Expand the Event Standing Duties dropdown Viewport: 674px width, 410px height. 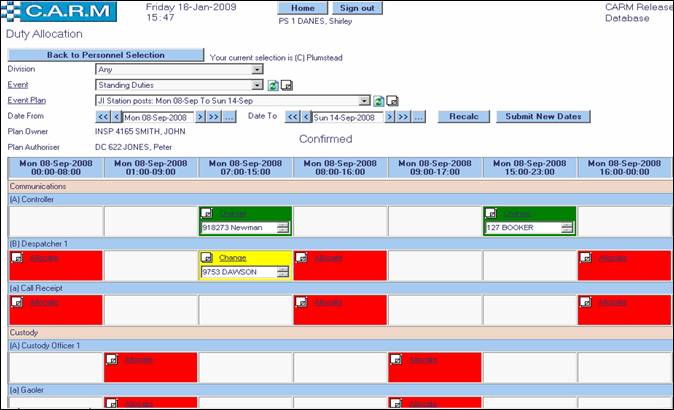(257, 86)
